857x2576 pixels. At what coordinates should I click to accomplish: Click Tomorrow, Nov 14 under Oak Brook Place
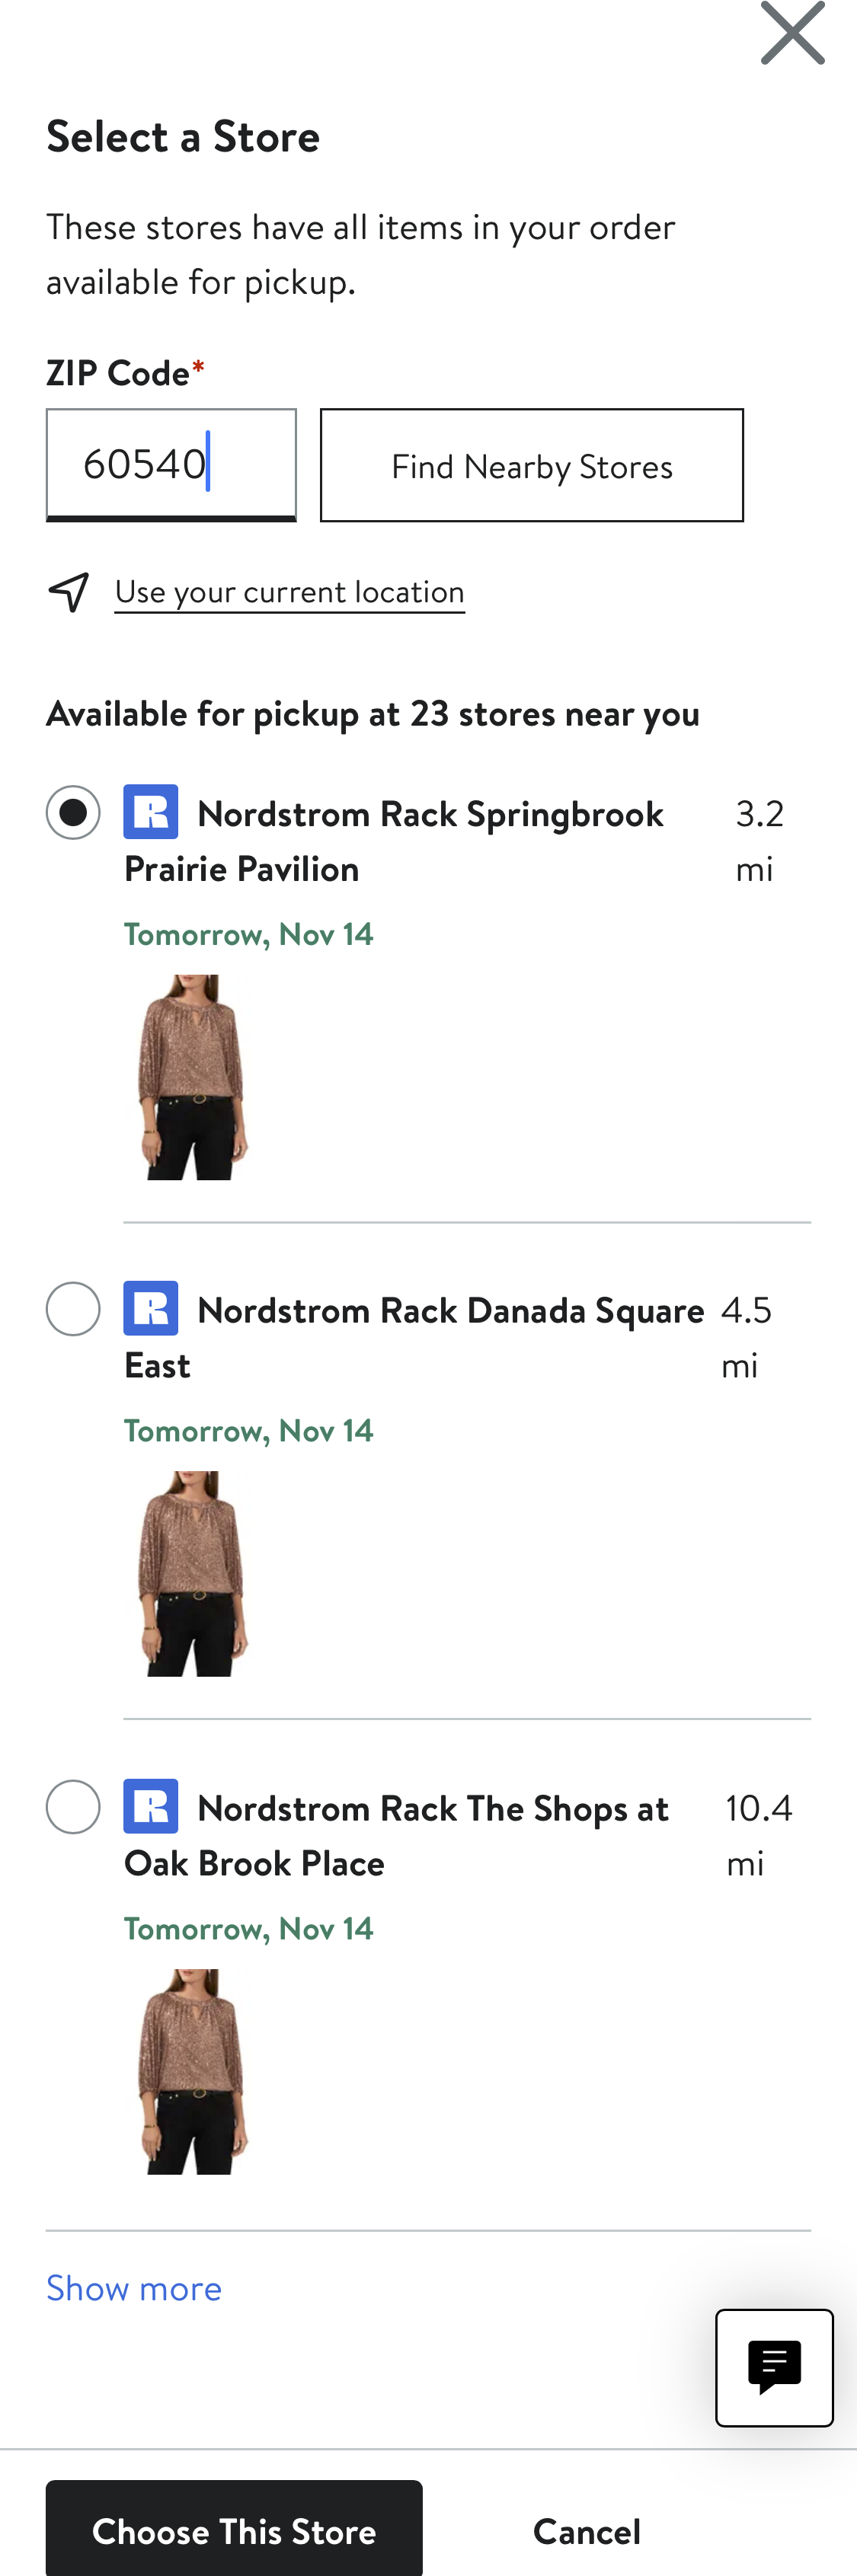tap(248, 1929)
